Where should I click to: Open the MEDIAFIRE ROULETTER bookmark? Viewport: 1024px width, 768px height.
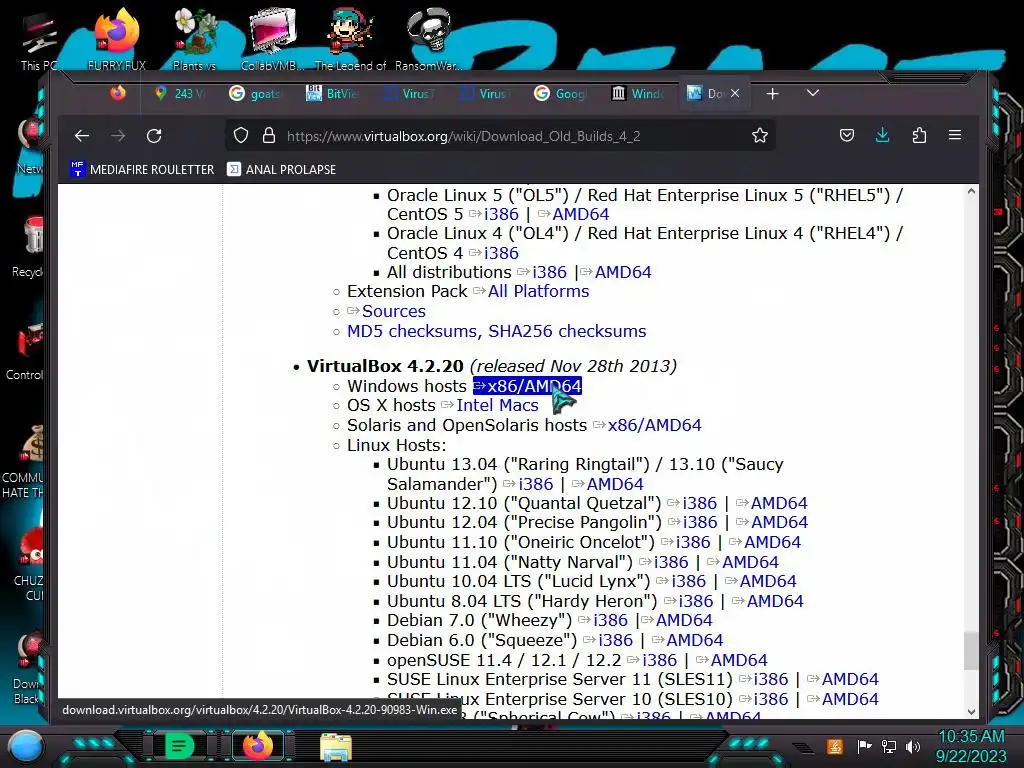point(142,169)
